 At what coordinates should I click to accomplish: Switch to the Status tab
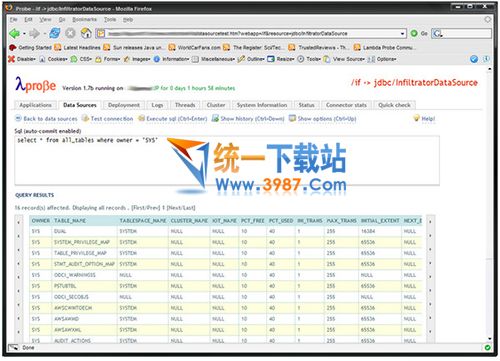pos(306,105)
